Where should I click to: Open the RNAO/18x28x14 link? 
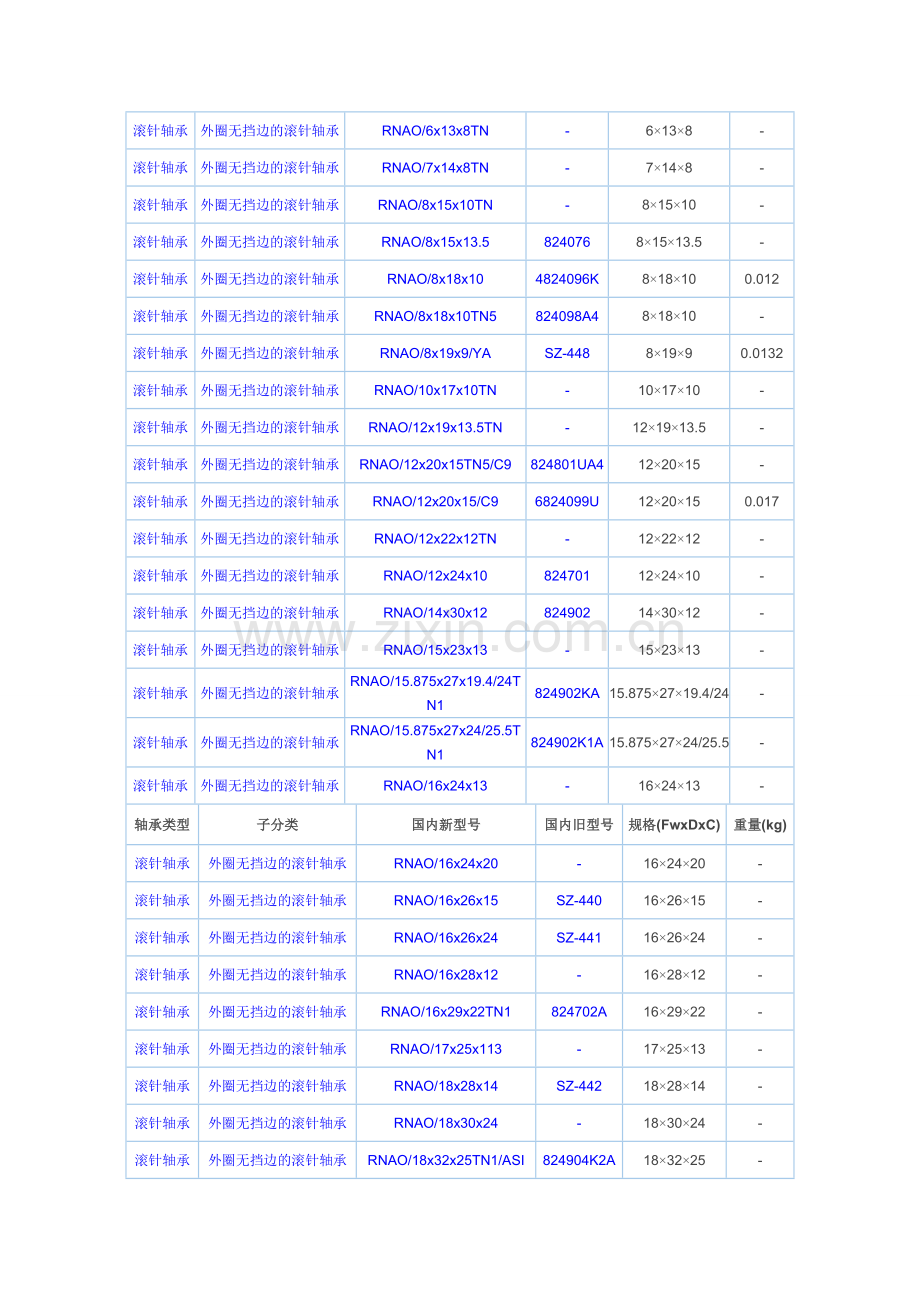click(445, 1085)
